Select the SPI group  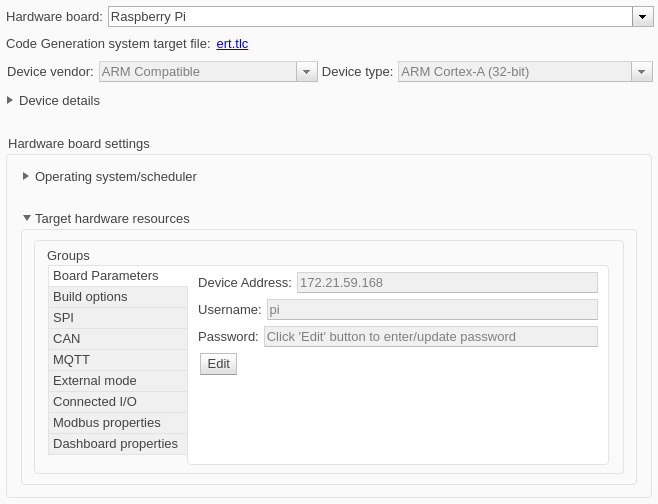coord(64,318)
